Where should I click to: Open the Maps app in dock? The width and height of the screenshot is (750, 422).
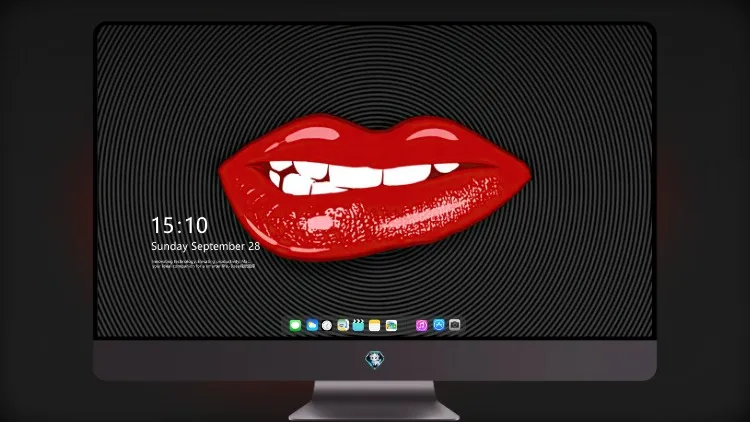(343, 325)
